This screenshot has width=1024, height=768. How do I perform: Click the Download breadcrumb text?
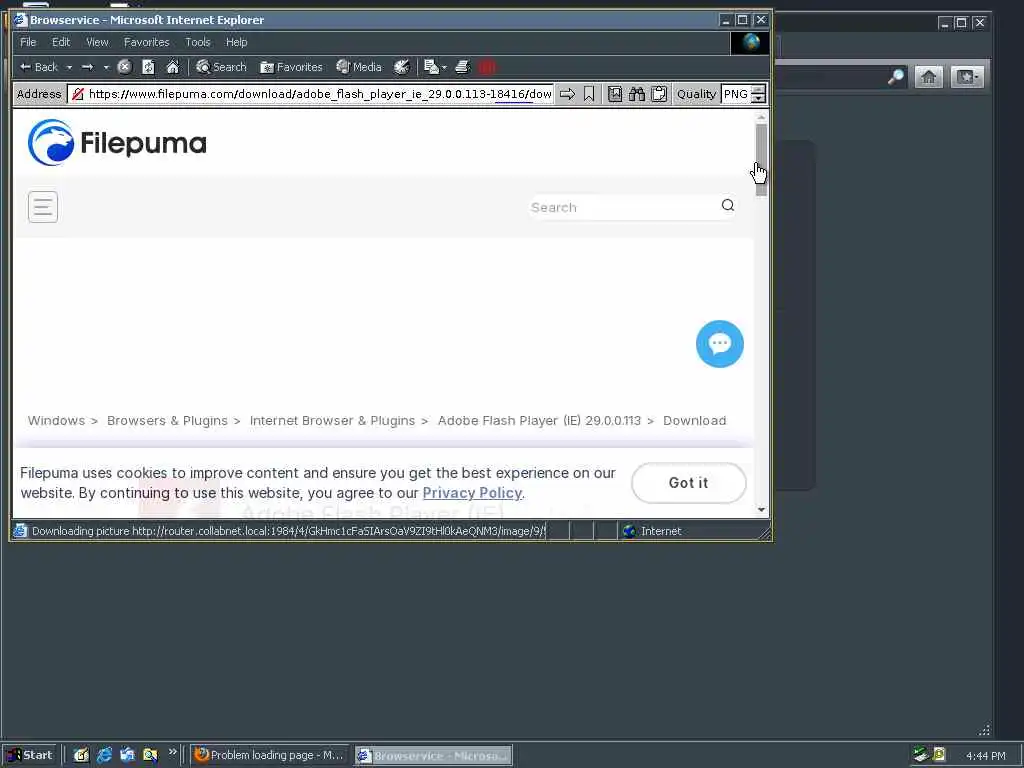click(695, 421)
